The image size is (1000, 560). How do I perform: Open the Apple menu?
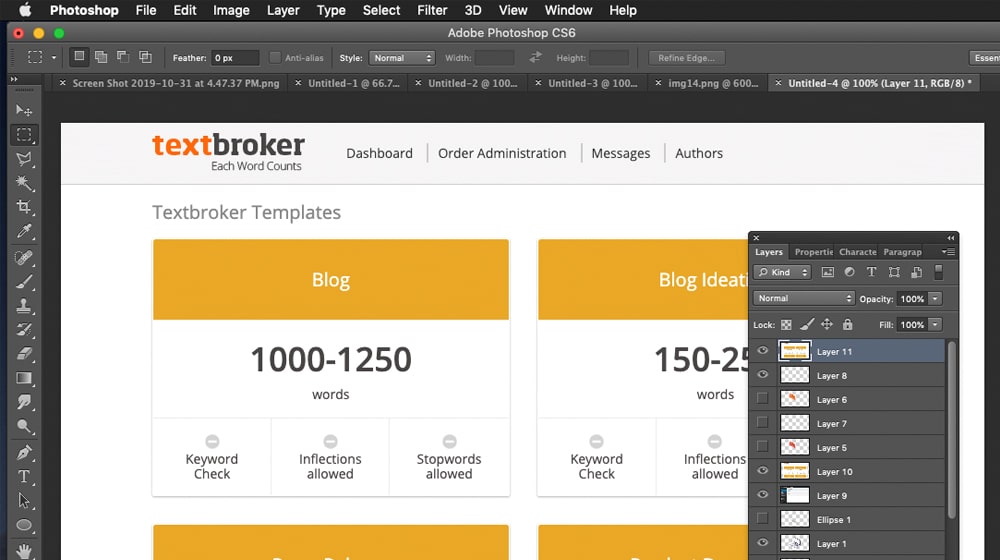pos(25,10)
